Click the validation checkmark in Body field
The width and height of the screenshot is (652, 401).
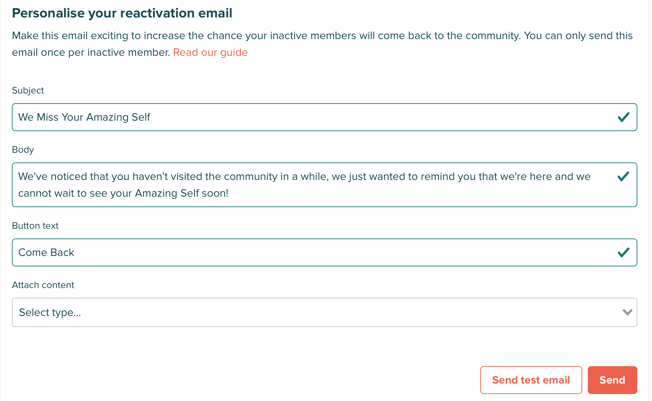point(623,177)
